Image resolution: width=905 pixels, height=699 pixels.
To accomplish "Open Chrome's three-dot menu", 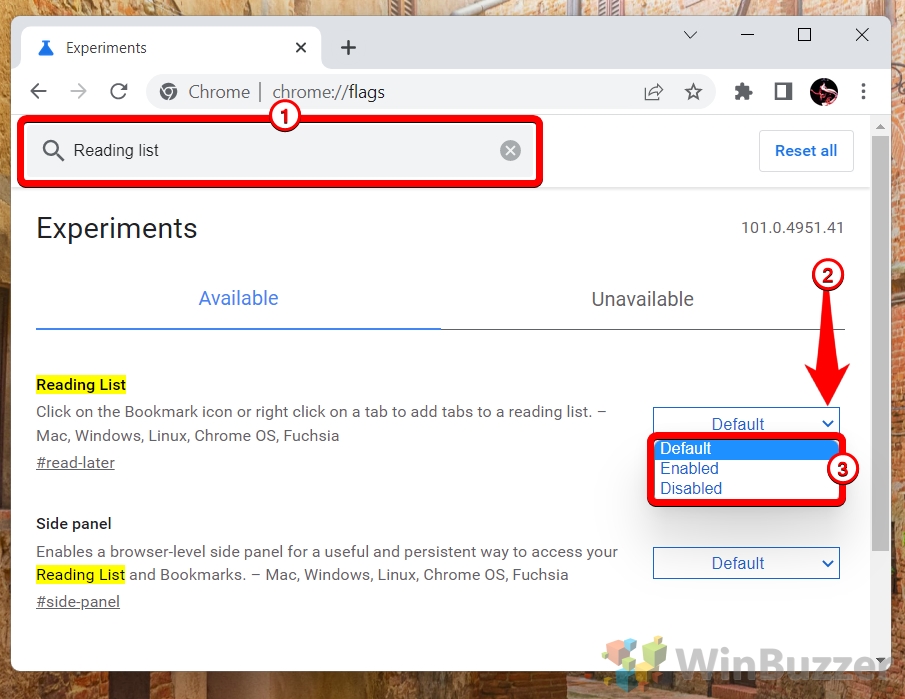I will click(863, 91).
